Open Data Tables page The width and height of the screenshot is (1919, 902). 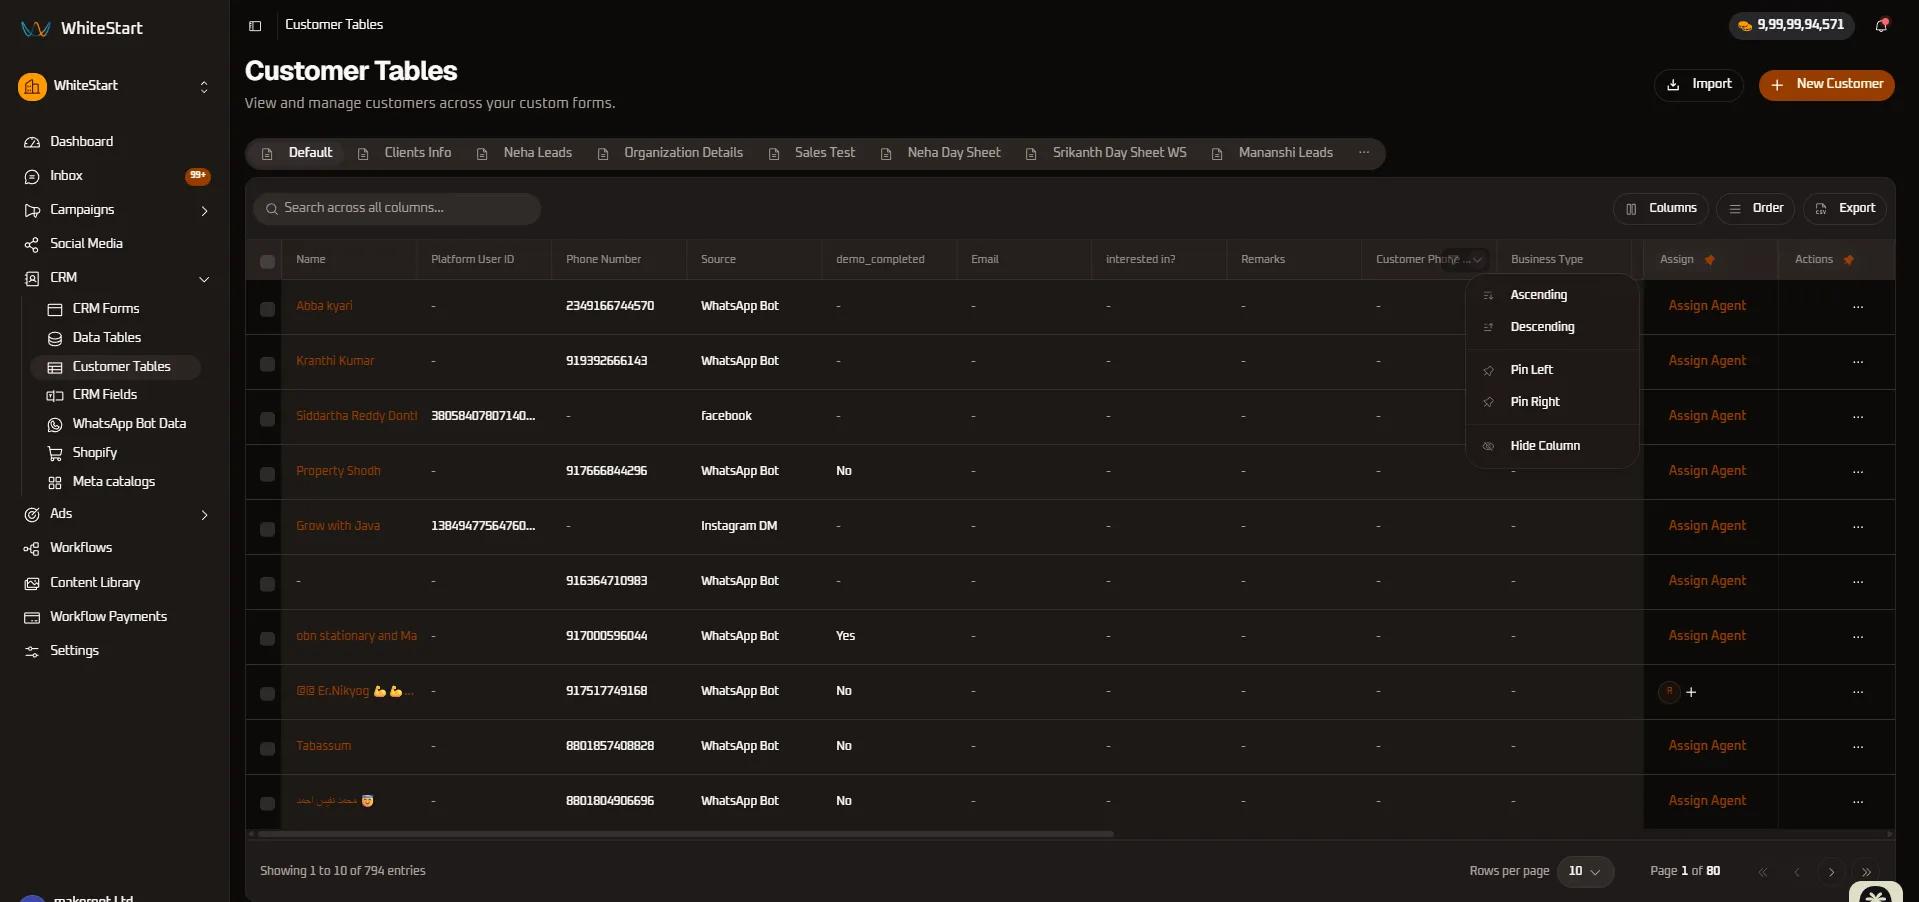(106, 338)
